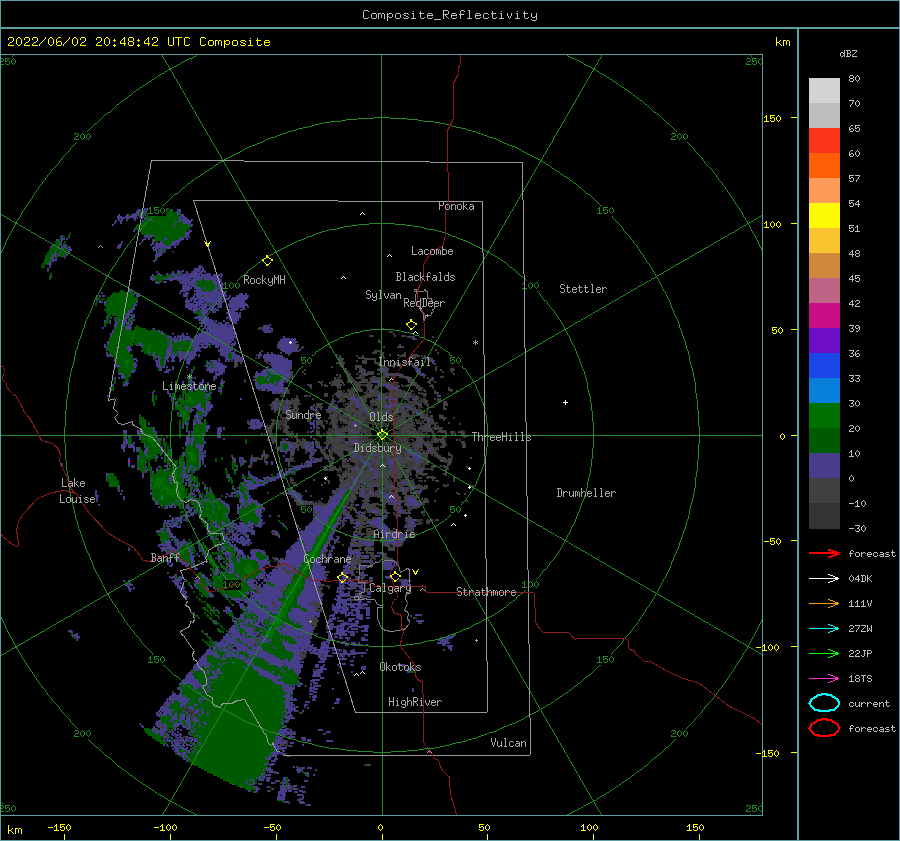Viewport: 900px width, 841px height.
Task: Click the red forecast ellipse legend icon
Action: 824,728
